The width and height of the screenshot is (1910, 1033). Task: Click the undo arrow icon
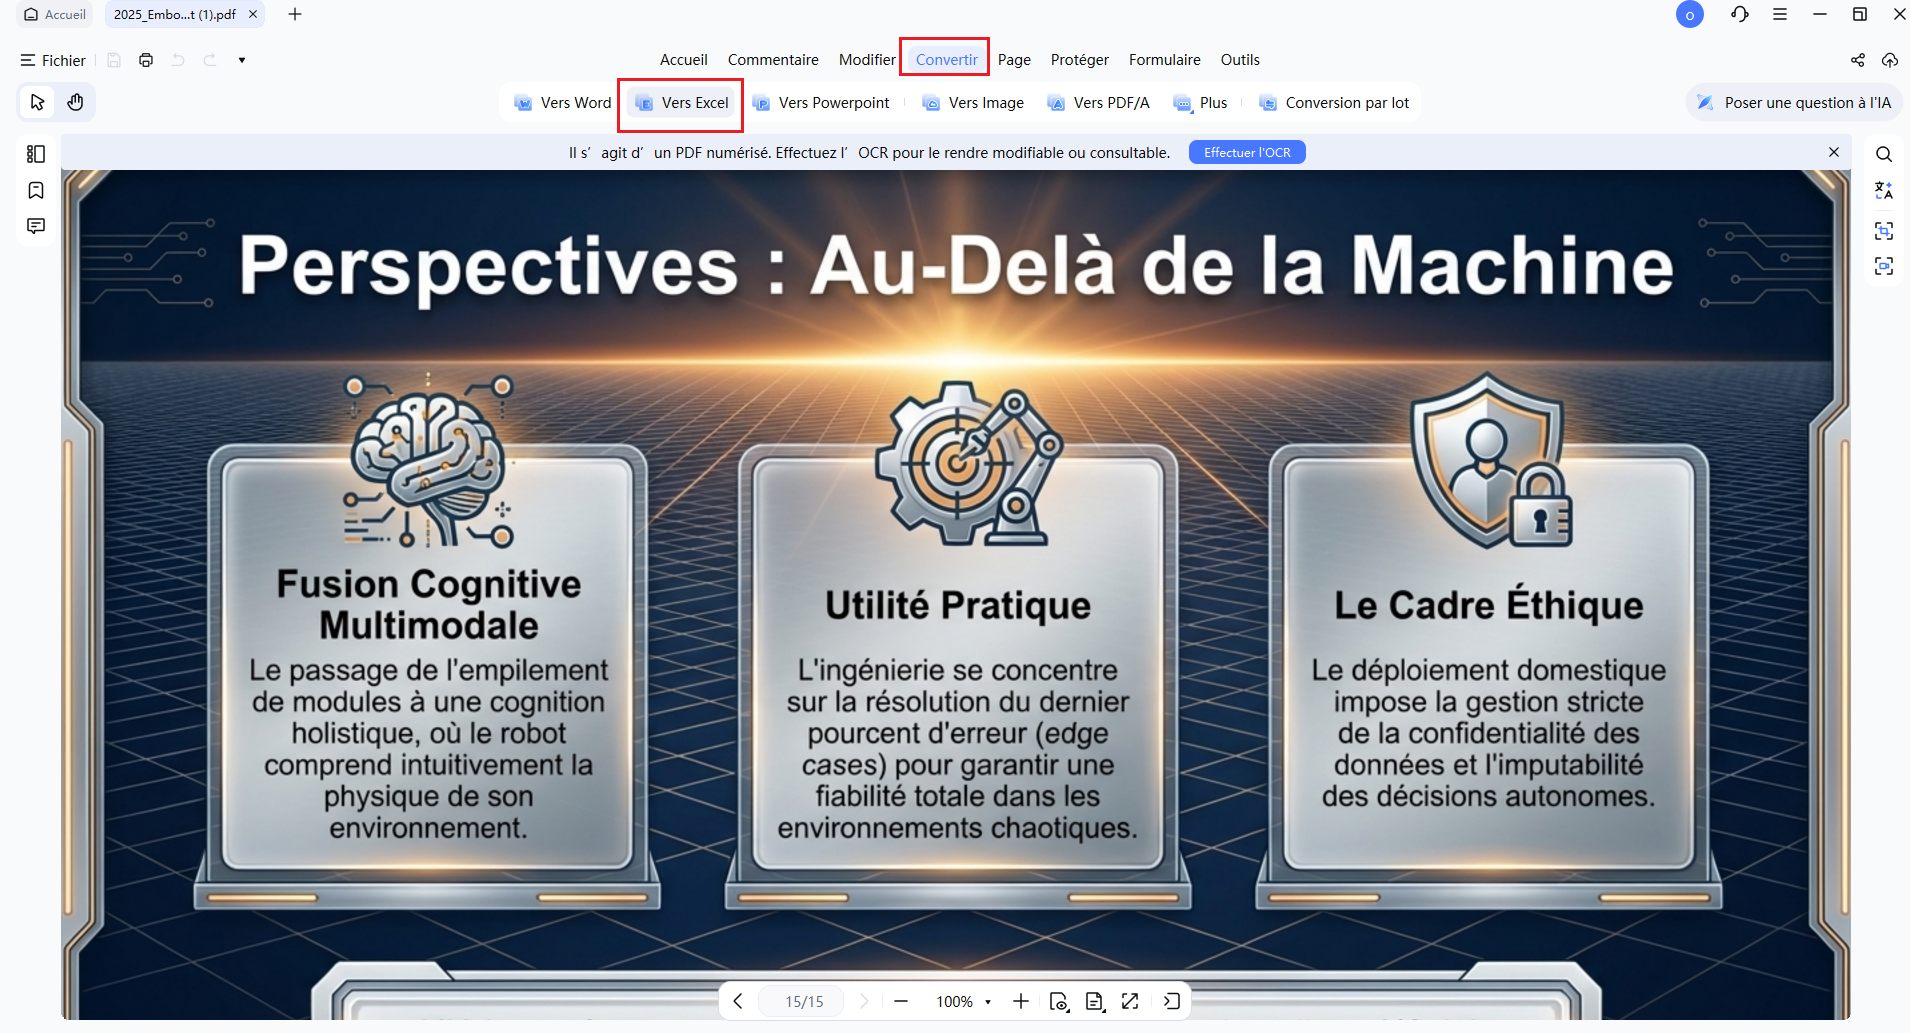178,60
